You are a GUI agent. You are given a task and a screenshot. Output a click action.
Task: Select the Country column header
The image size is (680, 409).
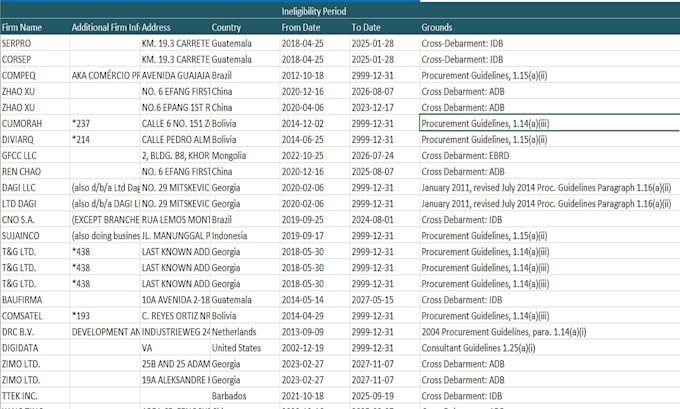pos(245,27)
